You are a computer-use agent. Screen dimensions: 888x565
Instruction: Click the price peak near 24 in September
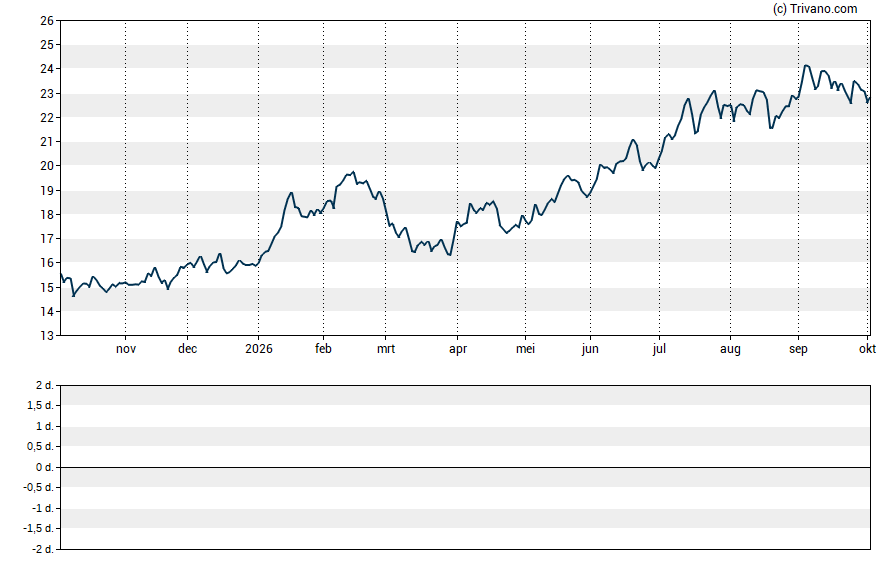tap(806, 66)
